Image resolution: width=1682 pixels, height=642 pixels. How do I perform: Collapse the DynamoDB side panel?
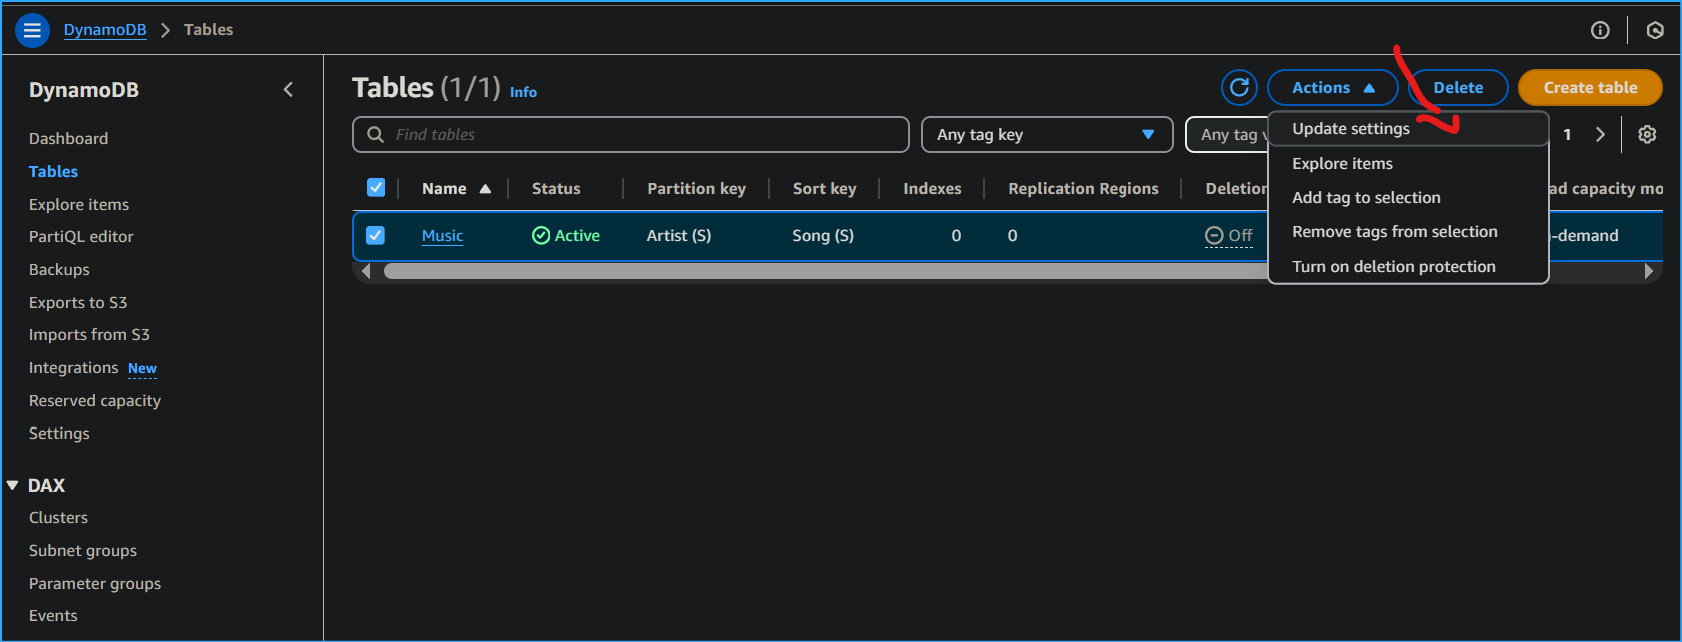click(288, 90)
